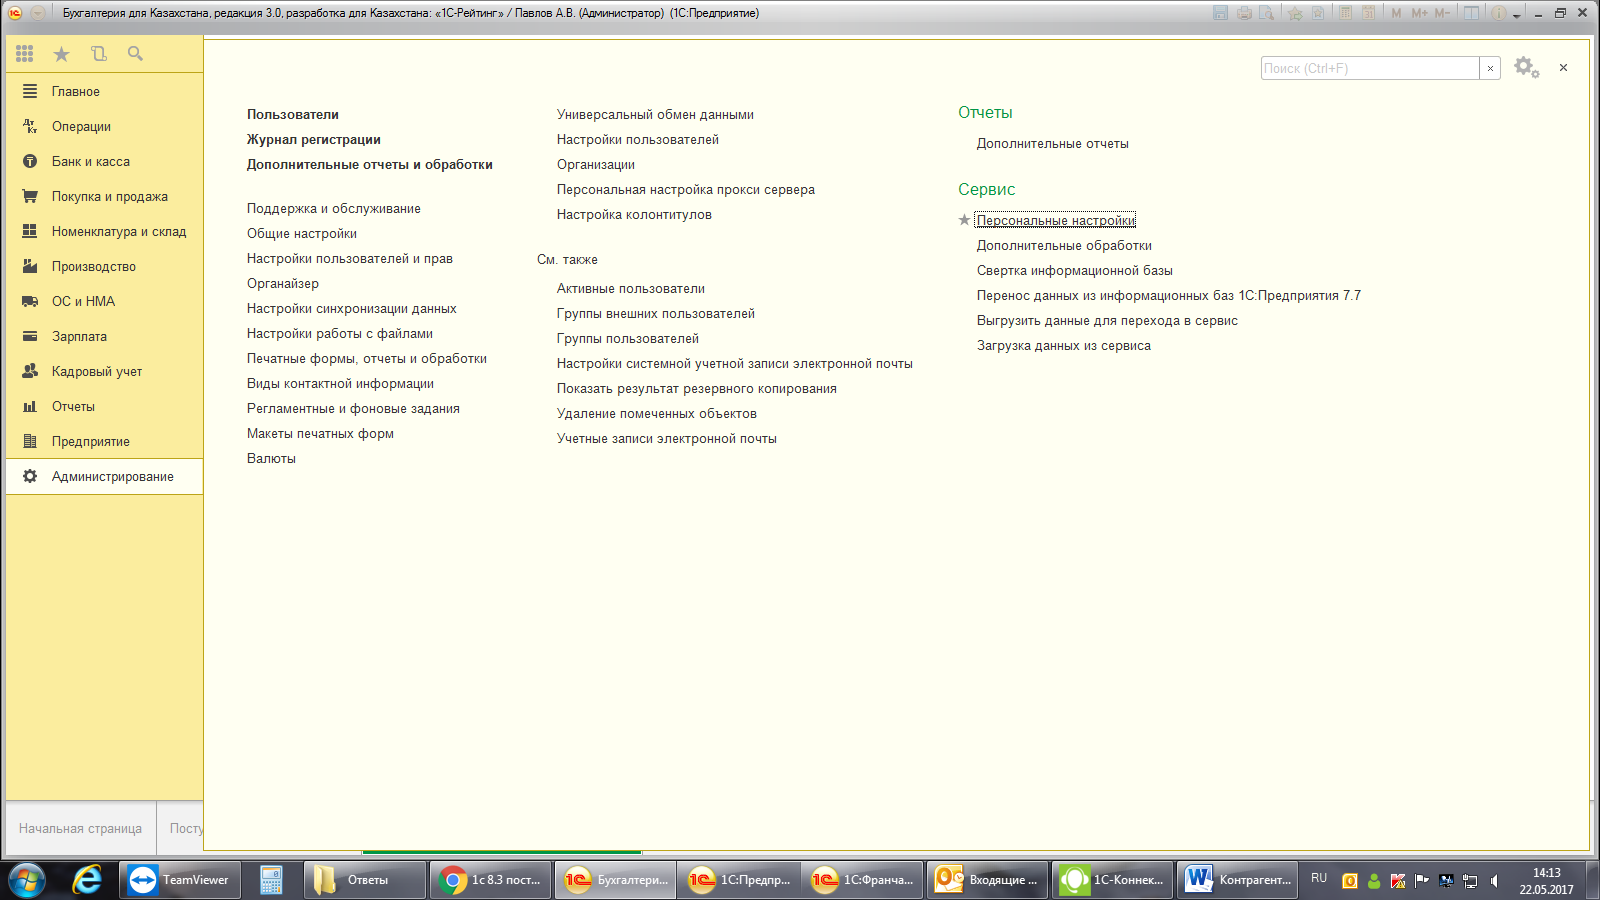
Task: Open the Предприятие section
Action: point(104,441)
